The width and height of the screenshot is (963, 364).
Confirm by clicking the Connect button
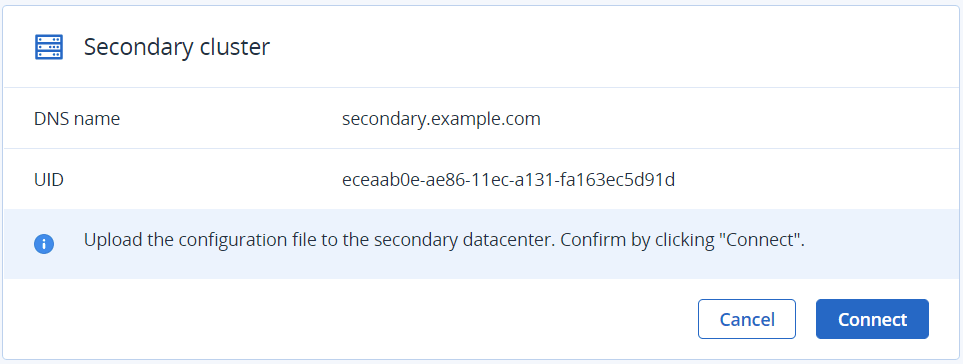[872, 319]
